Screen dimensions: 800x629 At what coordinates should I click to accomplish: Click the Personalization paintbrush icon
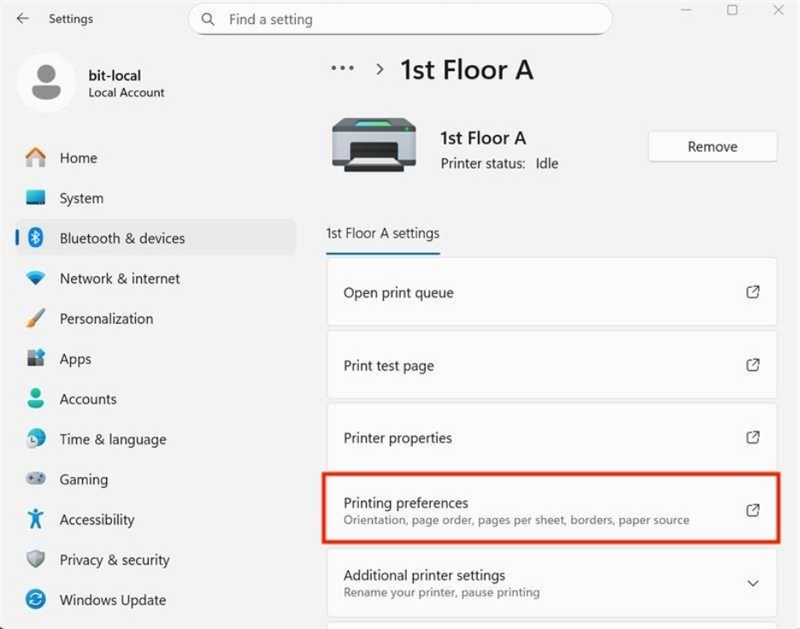pyautogui.click(x=36, y=318)
